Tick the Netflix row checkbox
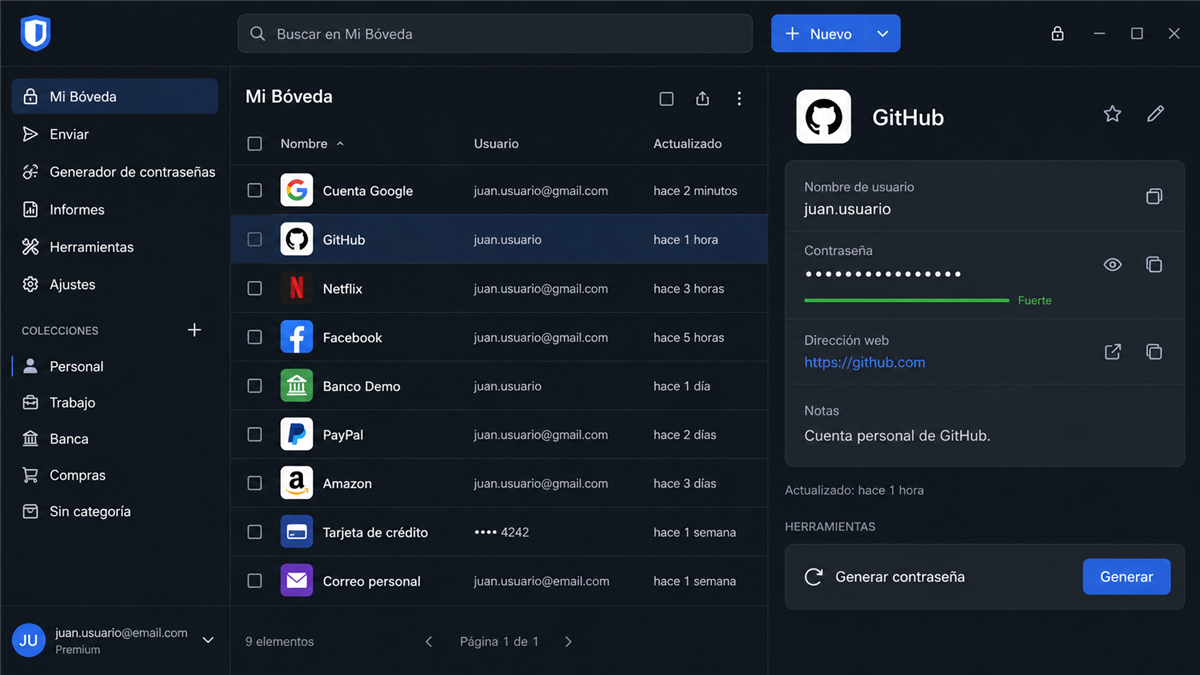This screenshot has width=1200, height=675. pyautogui.click(x=255, y=288)
